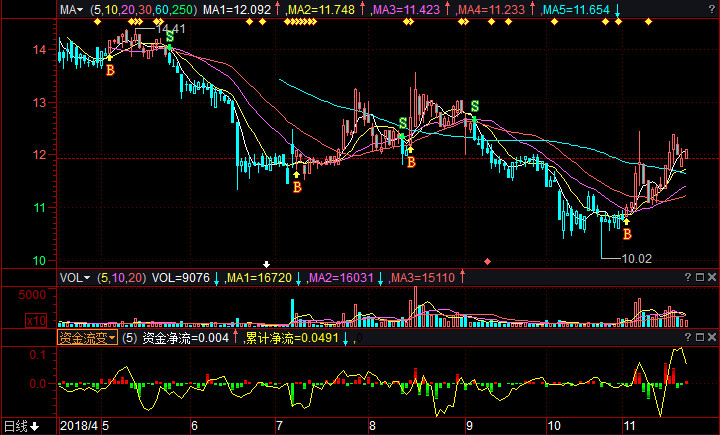Click the 14.41 high price label
Image resolution: width=720 pixels, height=435 pixels.
(170, 28)
